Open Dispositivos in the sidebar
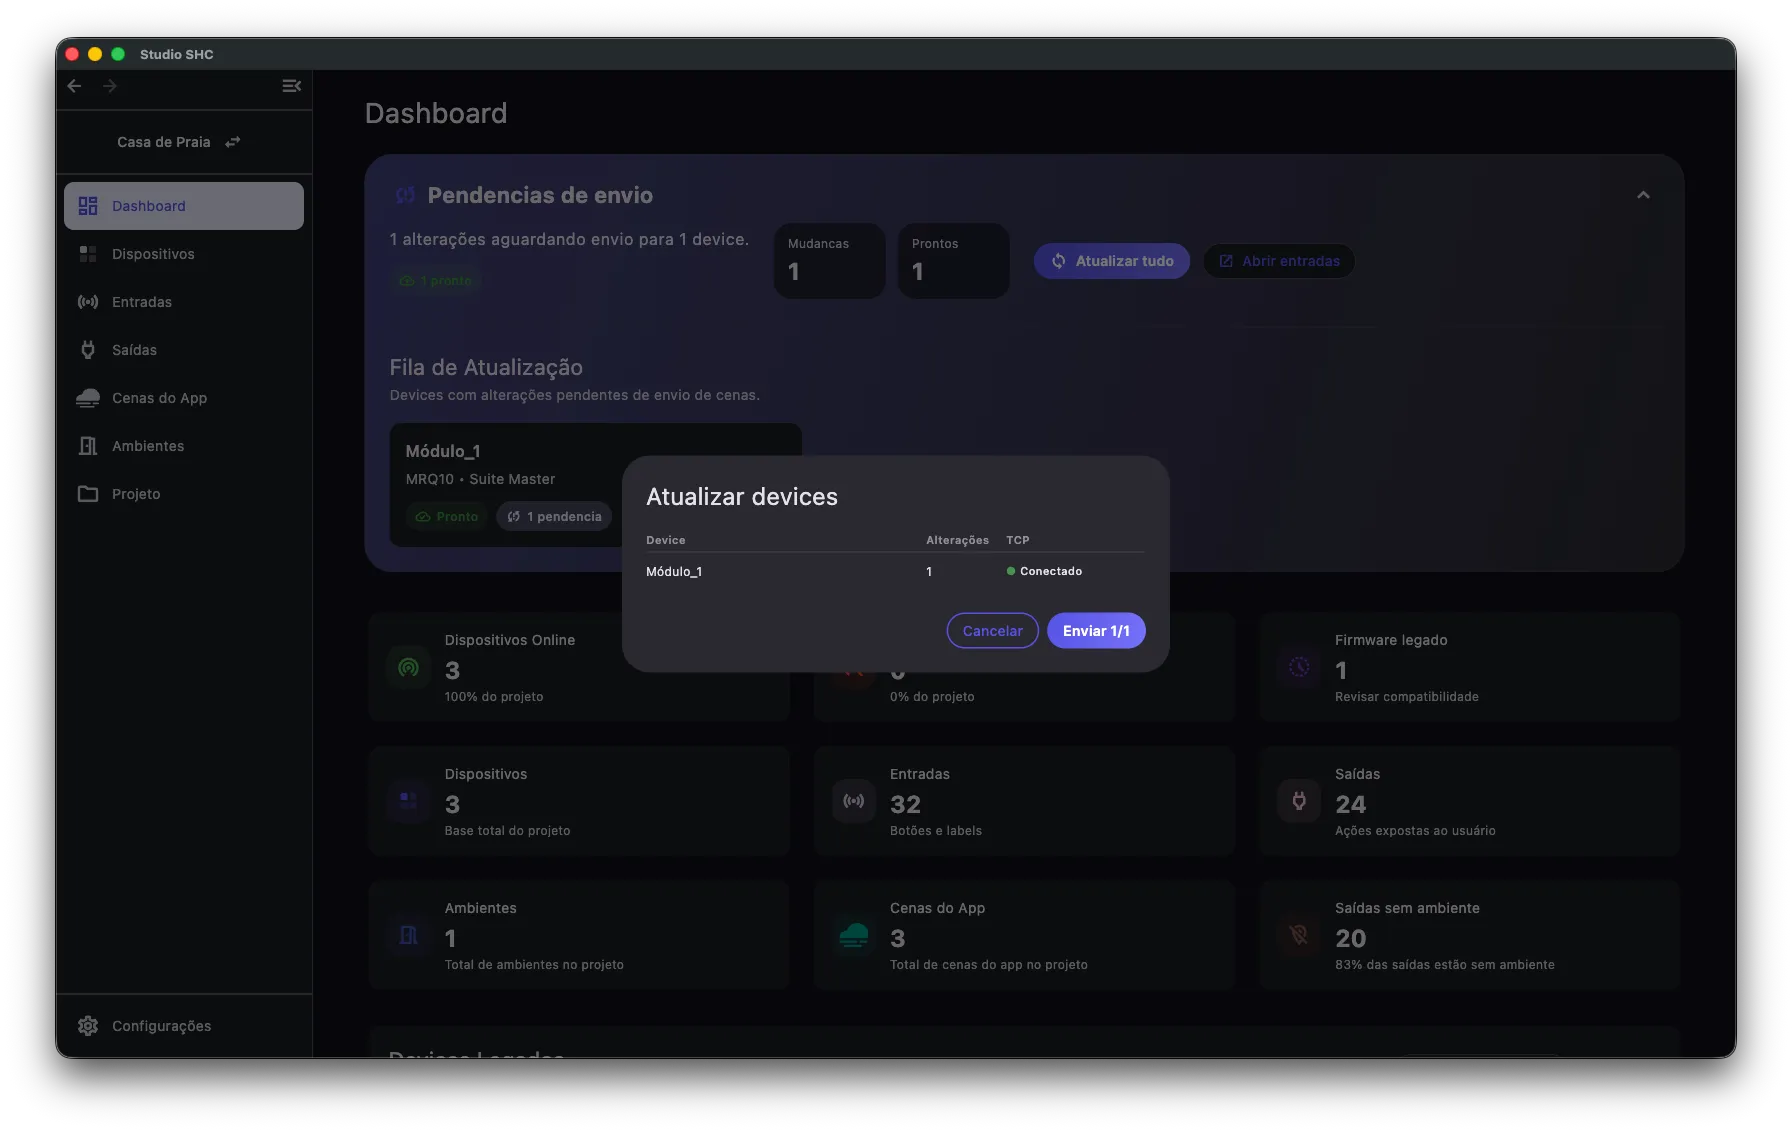The height and width of the screenshot is (1132, 1792). [184, 254]
